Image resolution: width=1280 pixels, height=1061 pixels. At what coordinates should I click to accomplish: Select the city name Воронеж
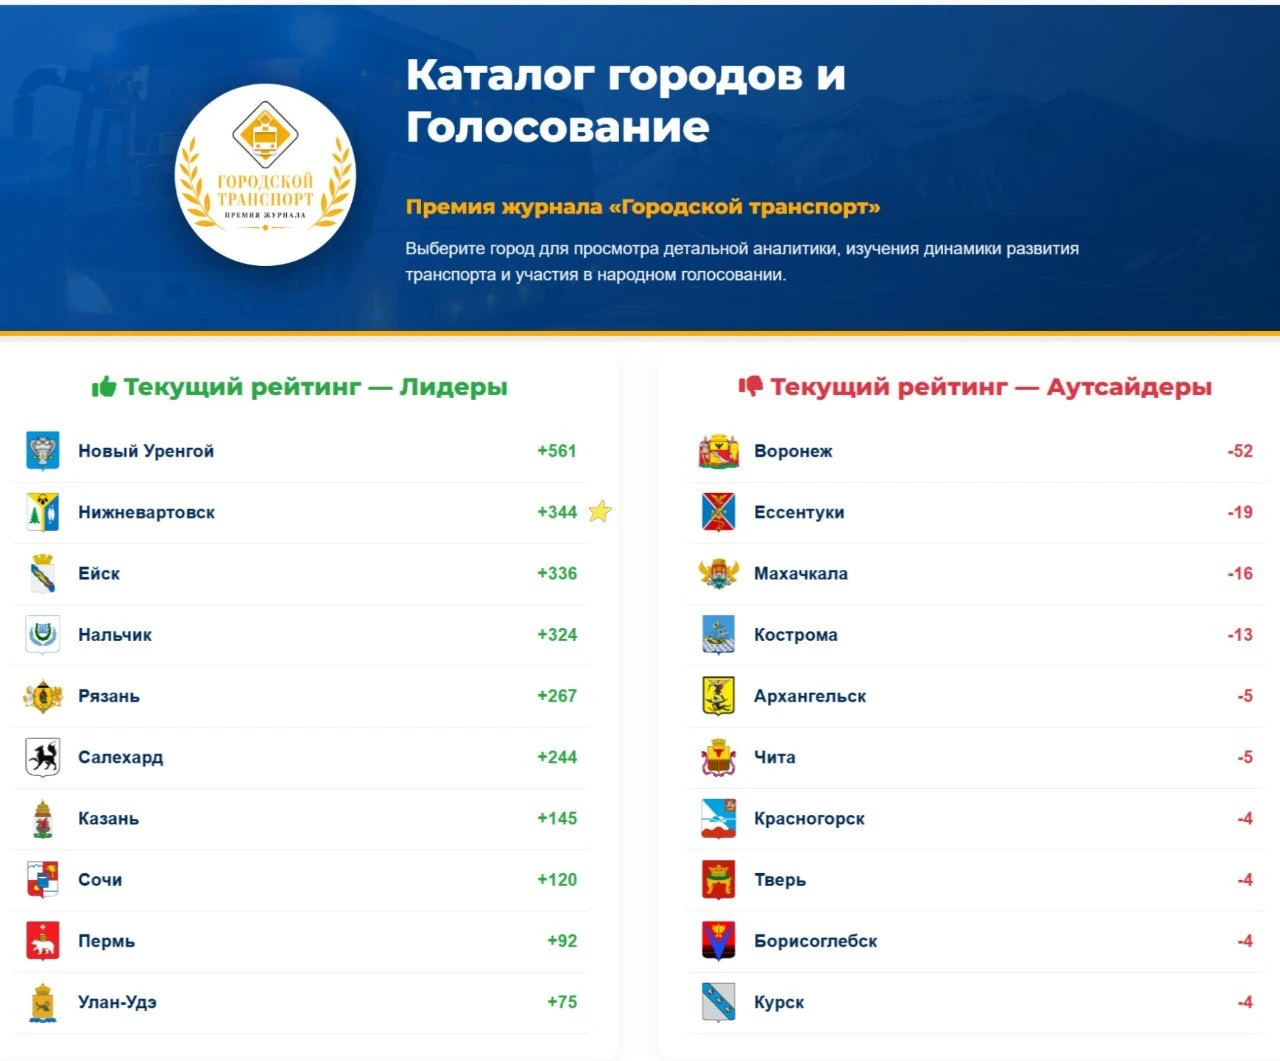point(793,451)
